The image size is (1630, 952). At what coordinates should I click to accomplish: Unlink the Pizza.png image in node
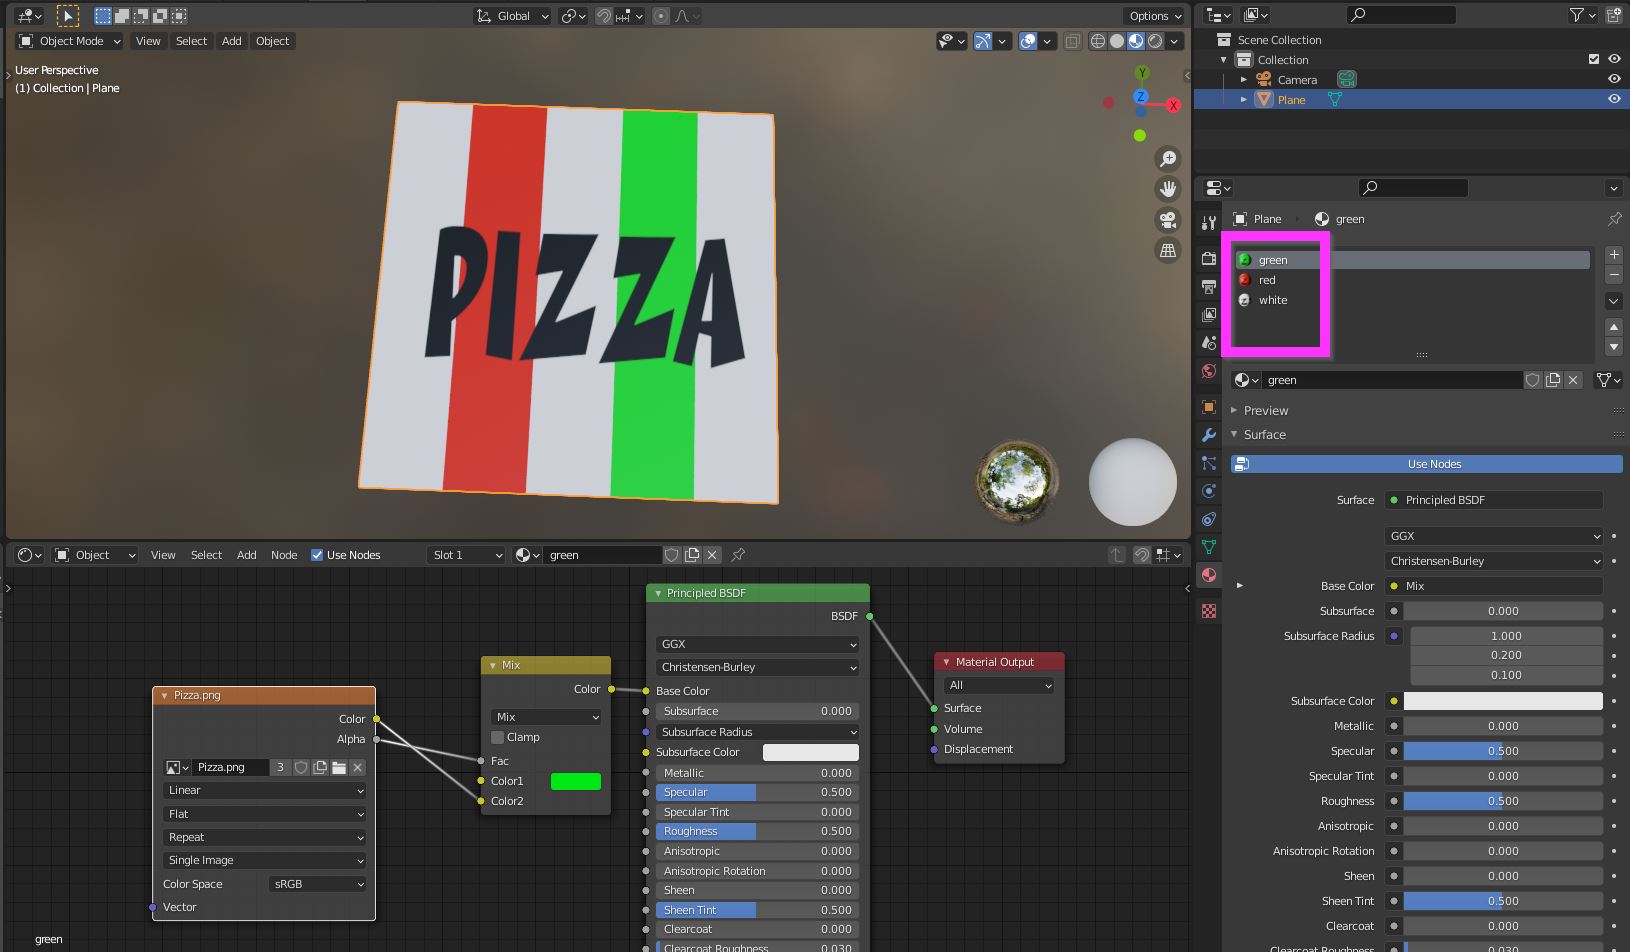coord(357,767)
